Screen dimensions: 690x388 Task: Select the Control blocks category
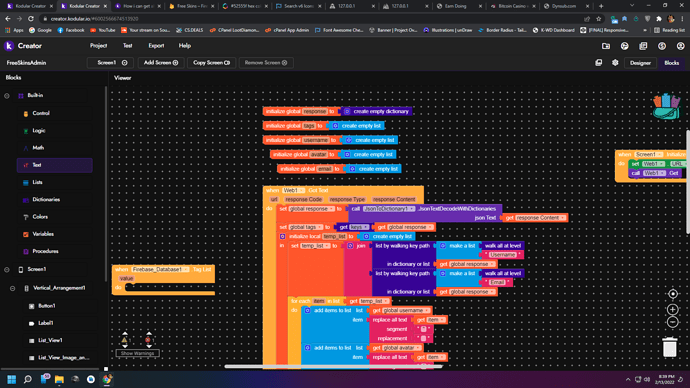[x=55, y=113]
